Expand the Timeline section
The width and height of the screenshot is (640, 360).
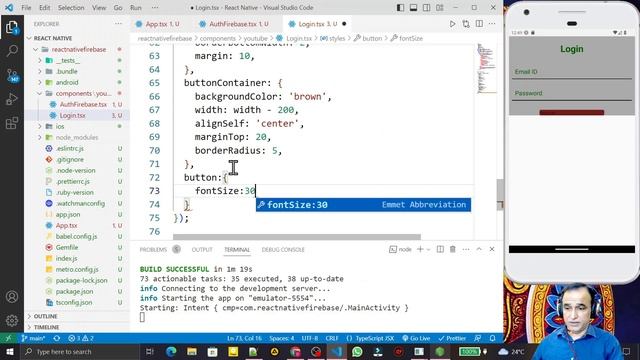point(78,327)
